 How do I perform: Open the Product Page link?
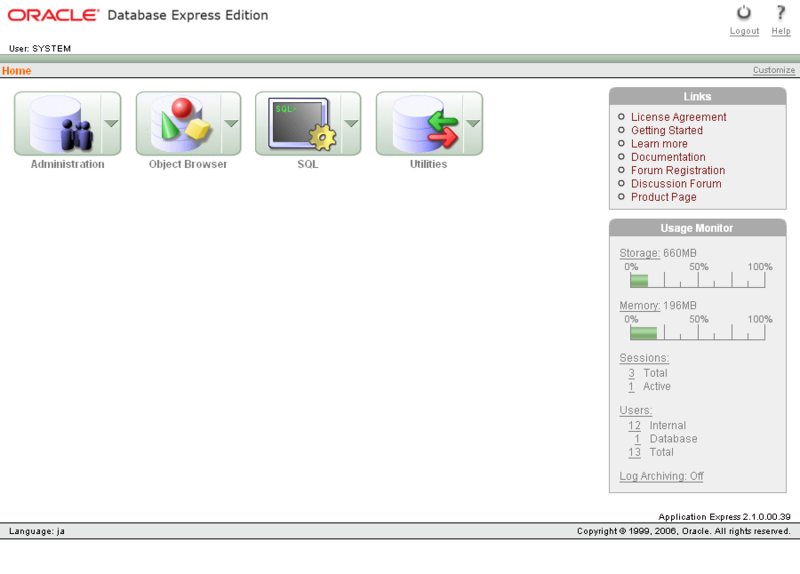[x=663, y=197]
